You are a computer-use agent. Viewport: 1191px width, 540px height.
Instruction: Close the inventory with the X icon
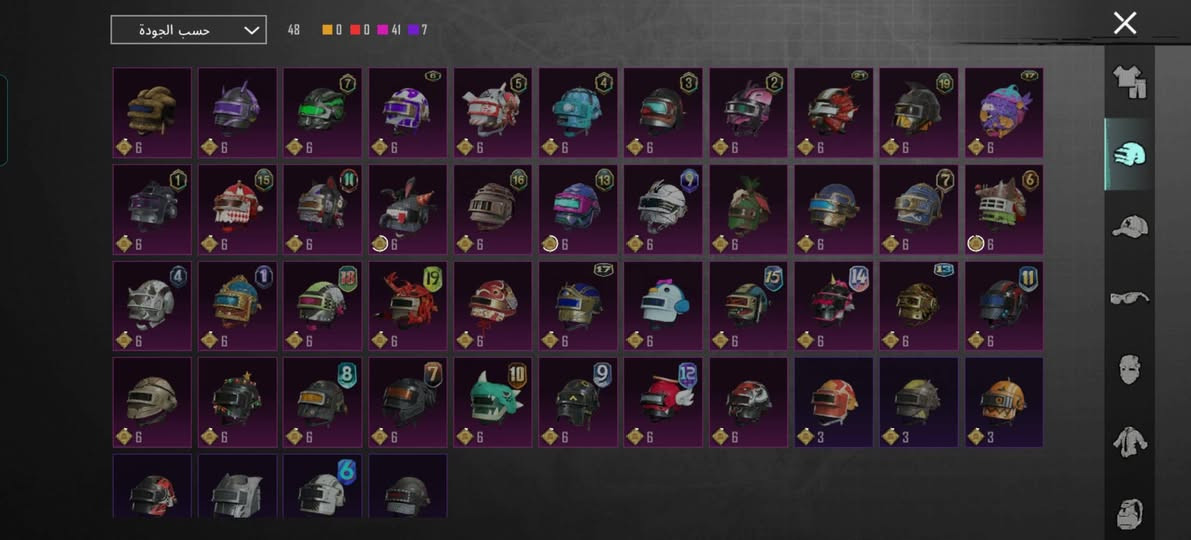(x=1125, y=23)
